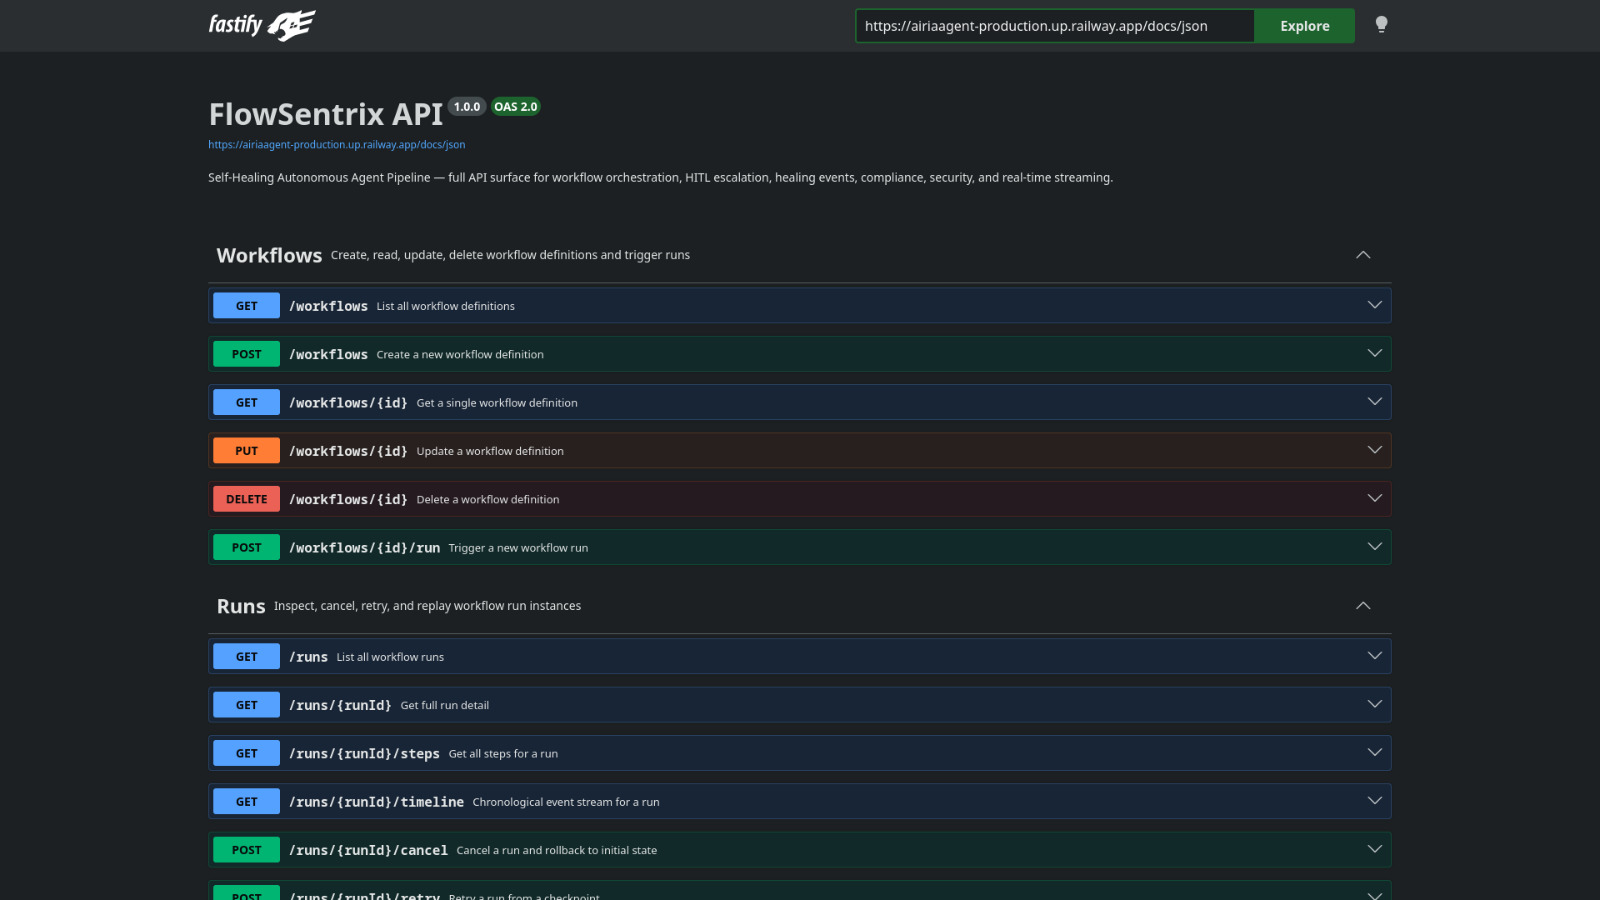Click GET badge for Get all steps

[247, 754]
